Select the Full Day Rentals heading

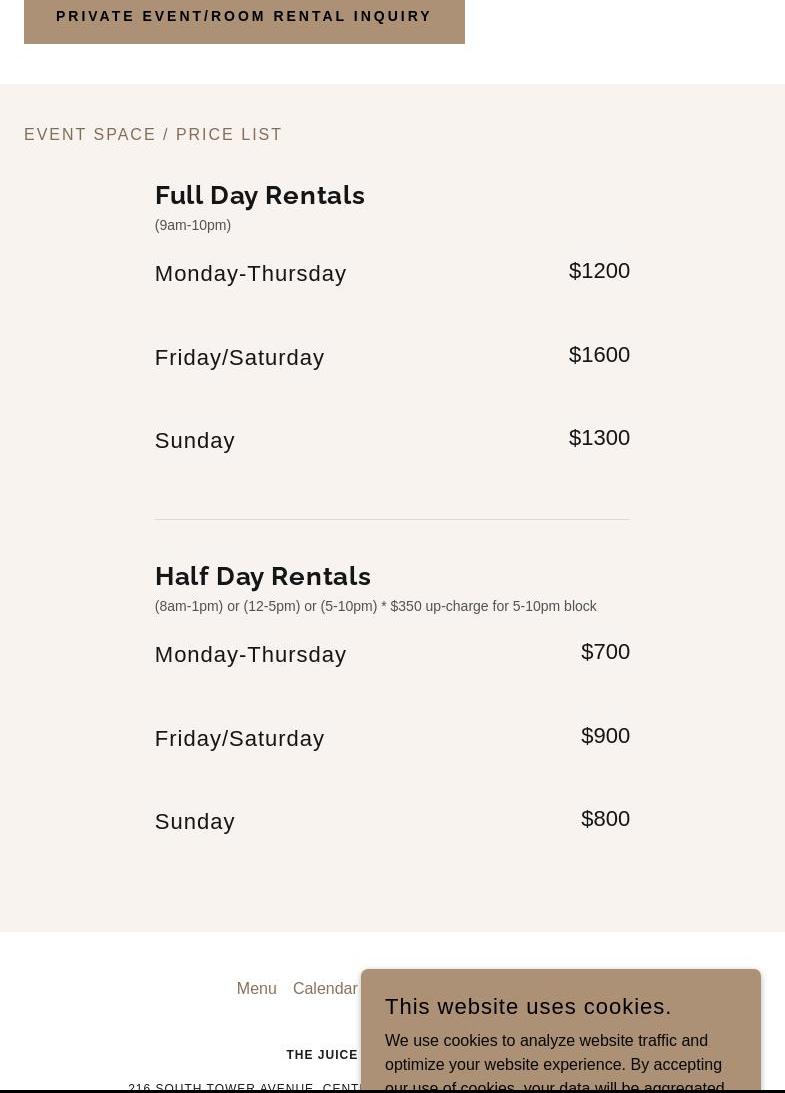260,195
